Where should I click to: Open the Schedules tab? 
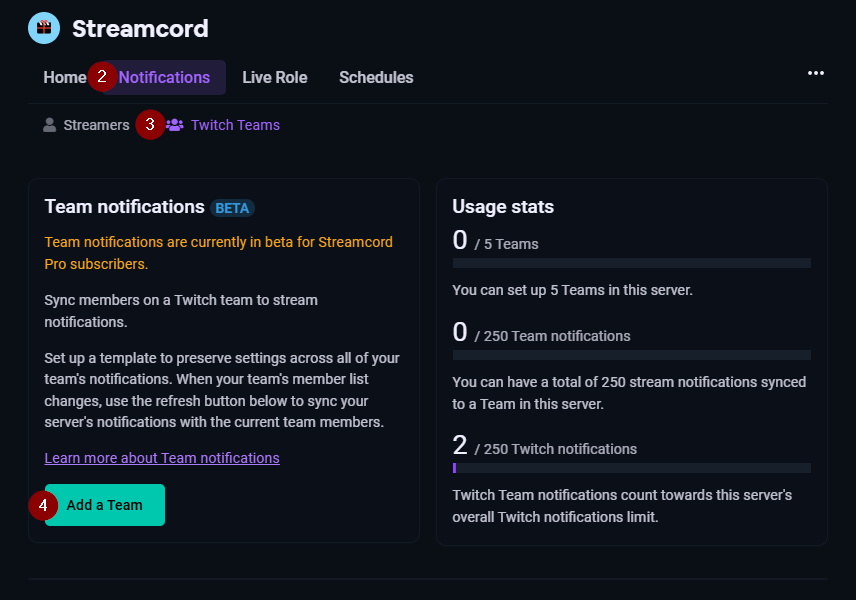(376, 77)
